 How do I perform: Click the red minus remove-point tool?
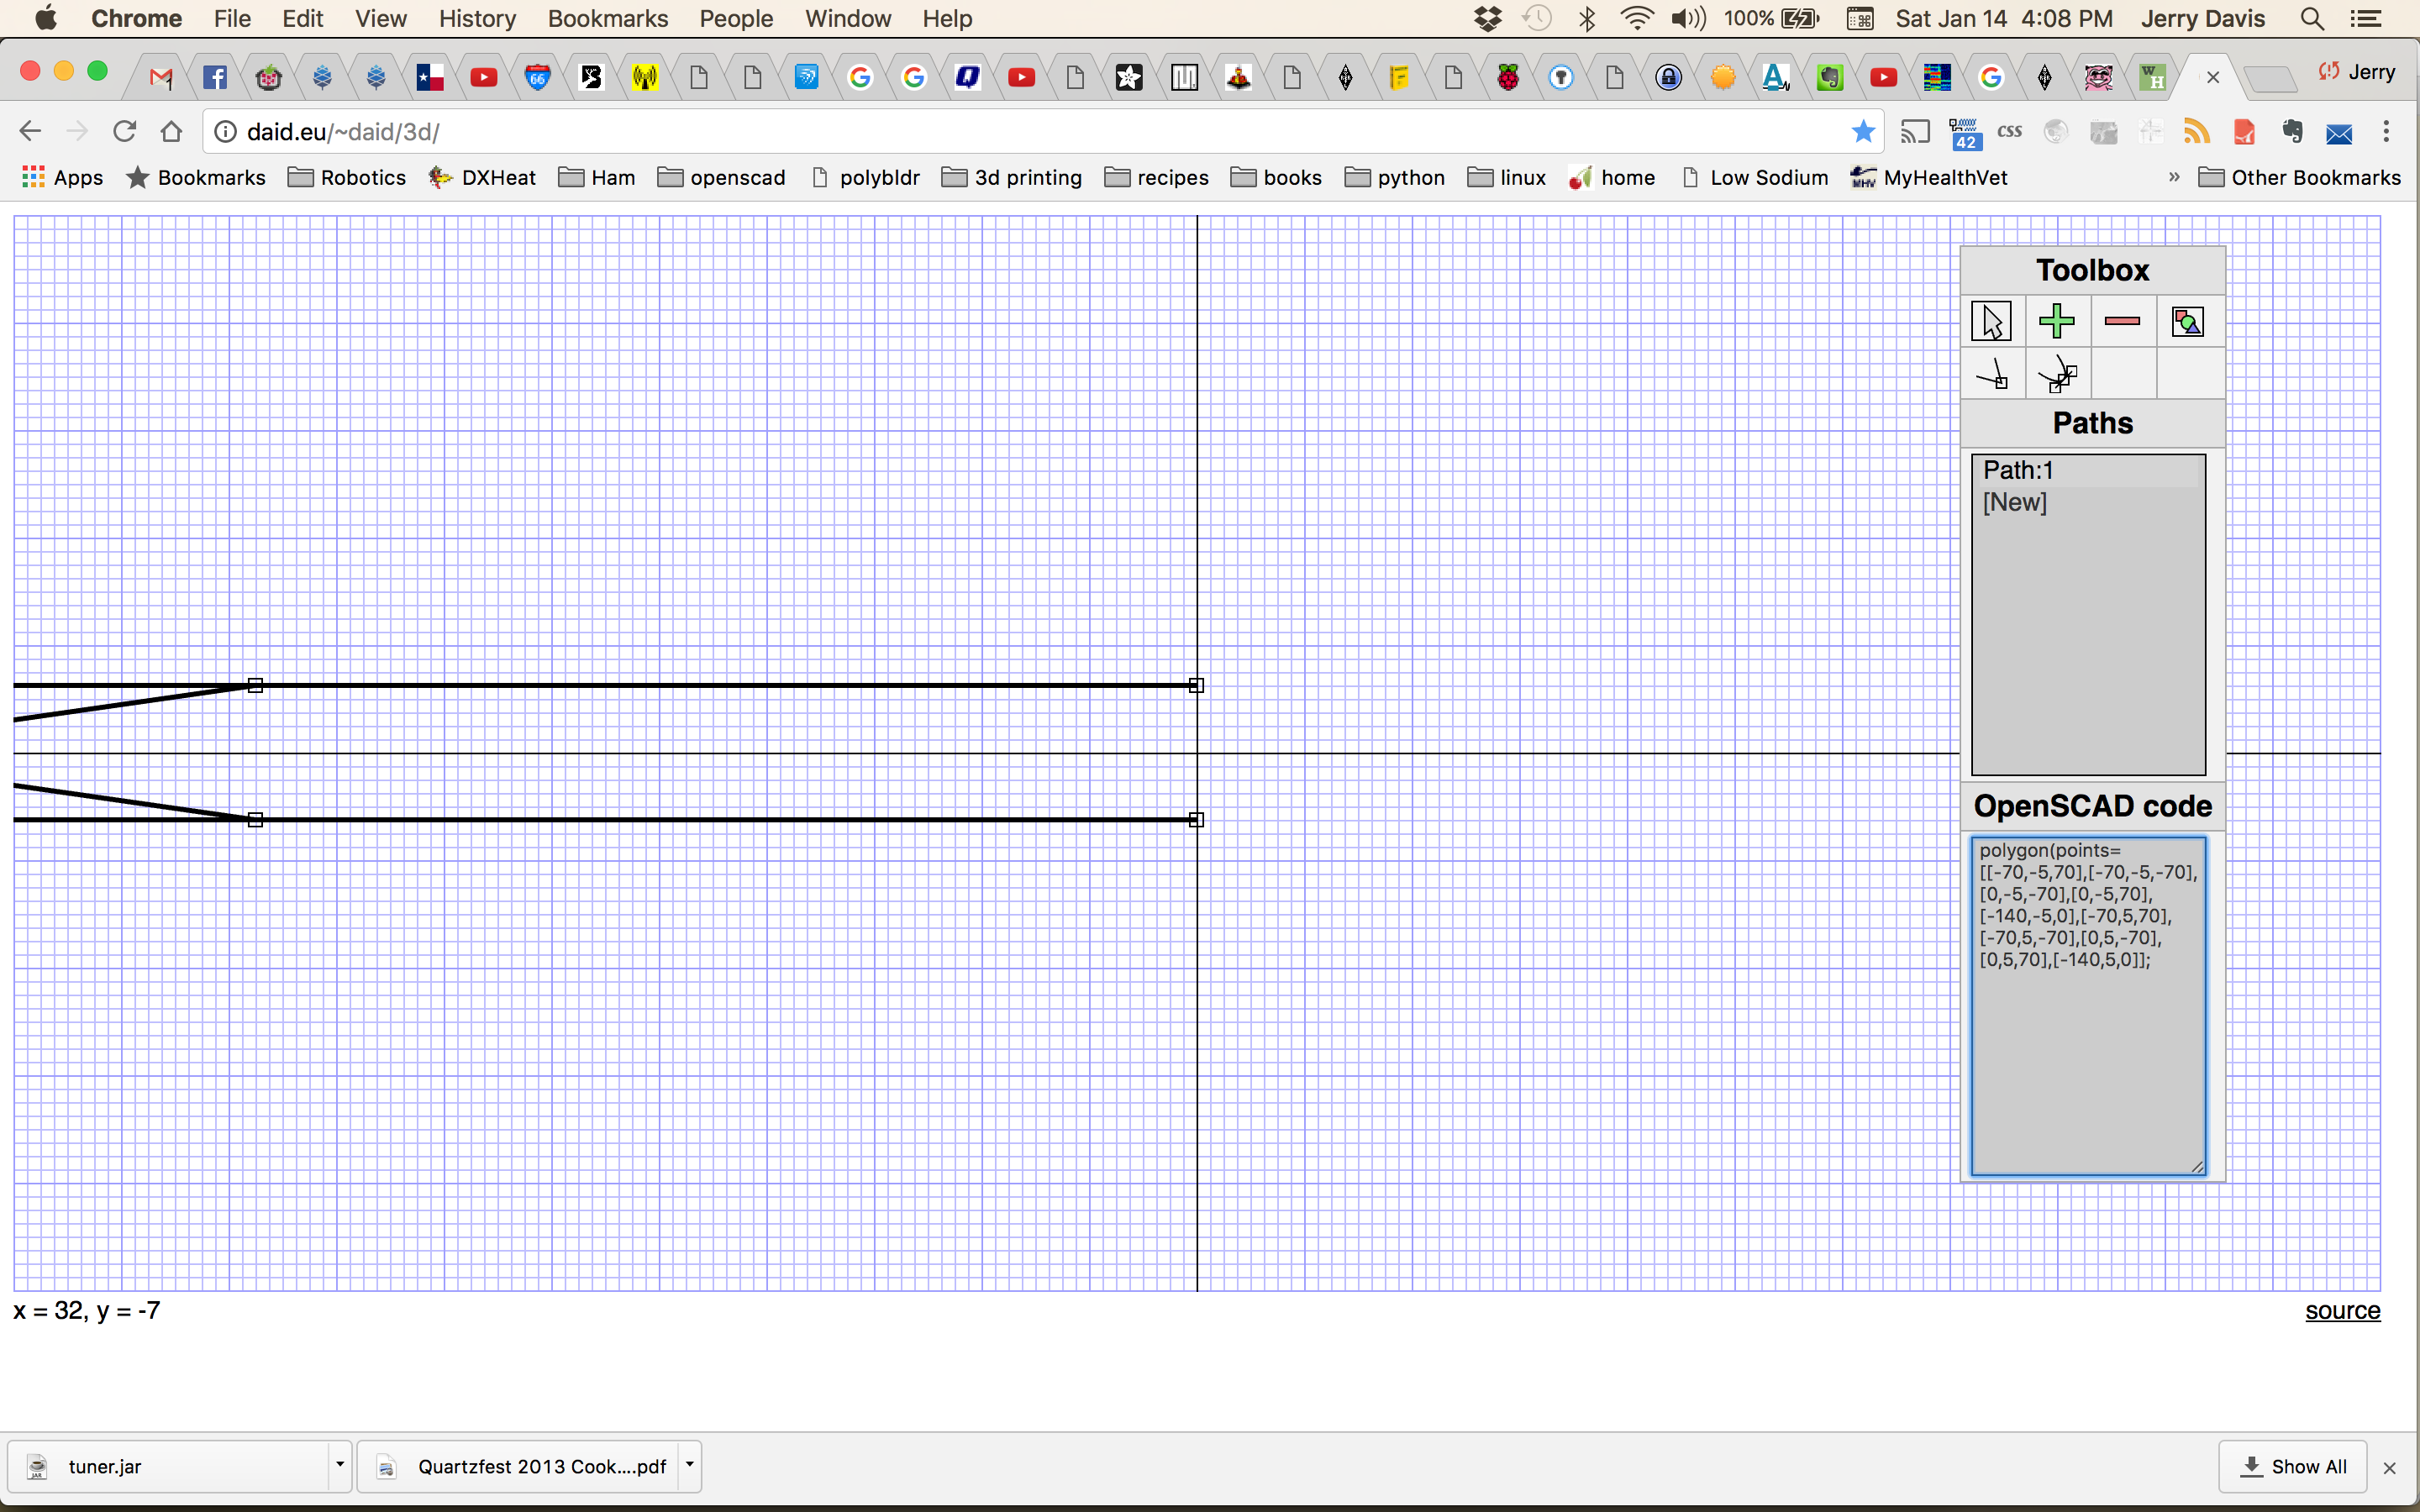2122,321
